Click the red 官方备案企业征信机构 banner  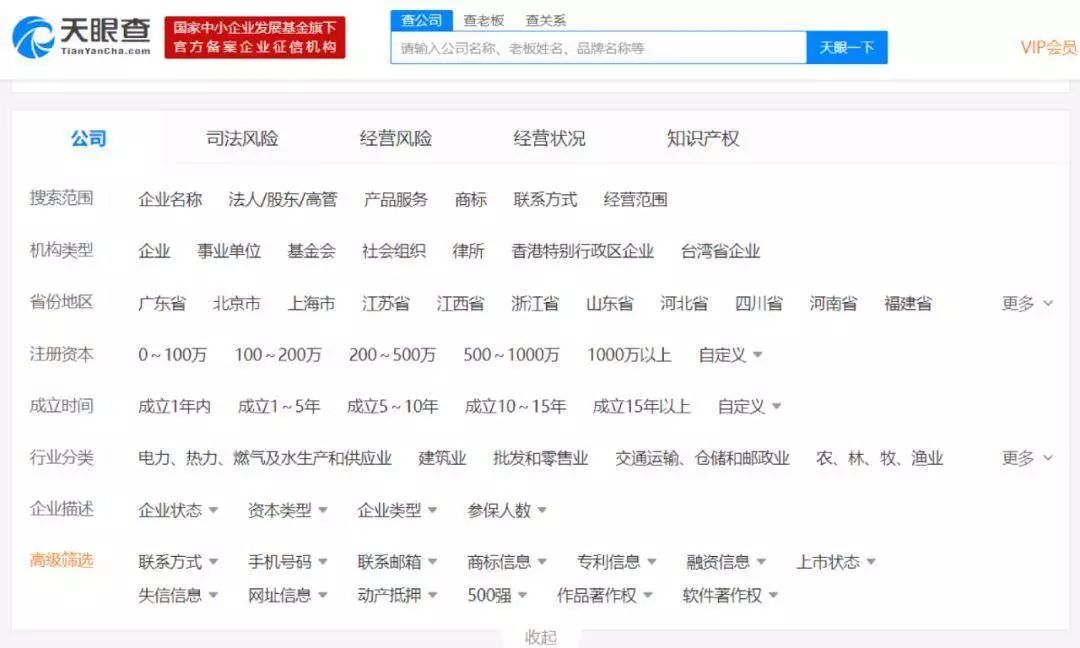pyautogui.click(x=255, y=37)
